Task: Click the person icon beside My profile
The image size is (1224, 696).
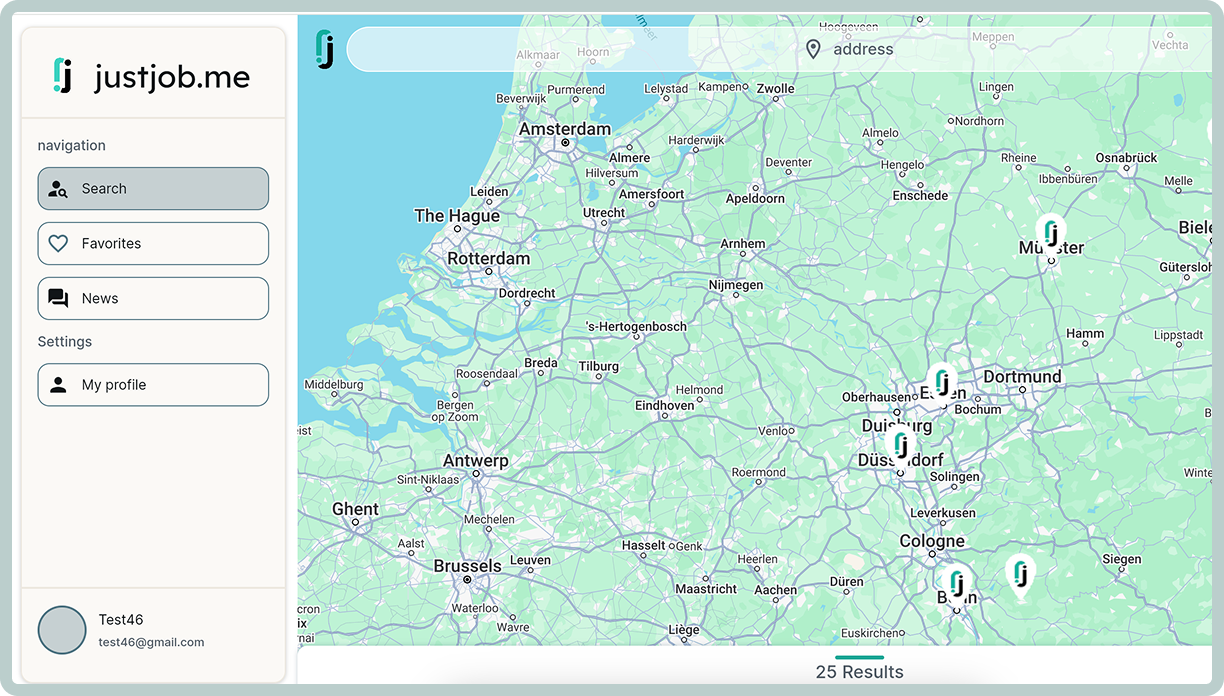Action: pos(58,384)
